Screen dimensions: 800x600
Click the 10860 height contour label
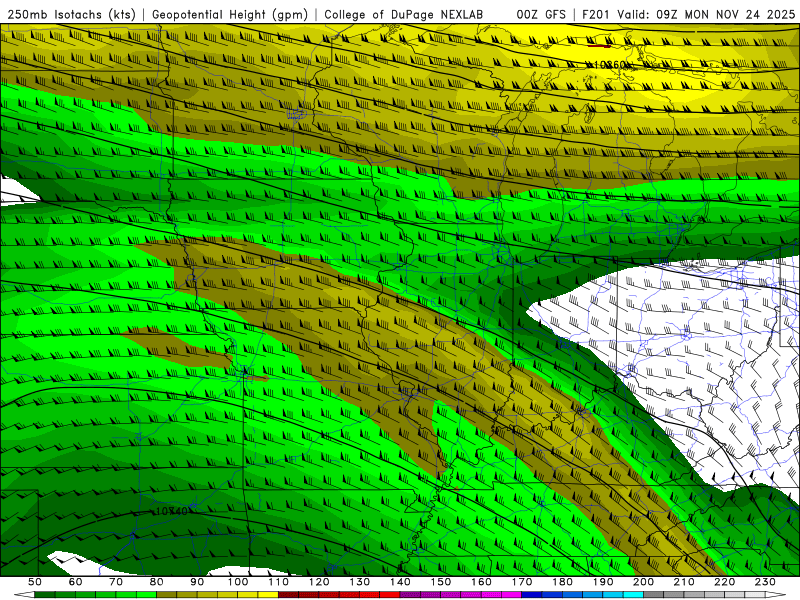click(611, 65)
